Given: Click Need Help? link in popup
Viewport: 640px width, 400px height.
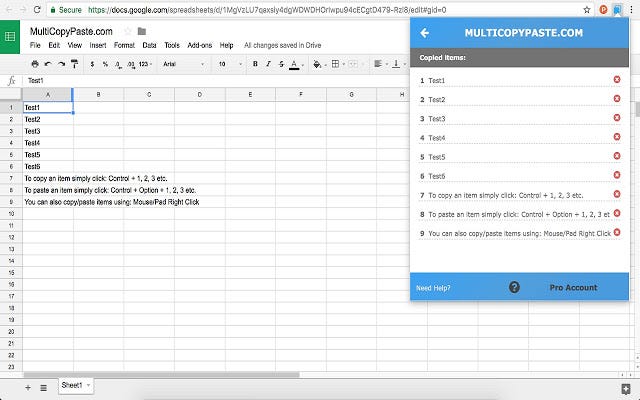Looking at the screenshot, I should (x=433, y=288).
